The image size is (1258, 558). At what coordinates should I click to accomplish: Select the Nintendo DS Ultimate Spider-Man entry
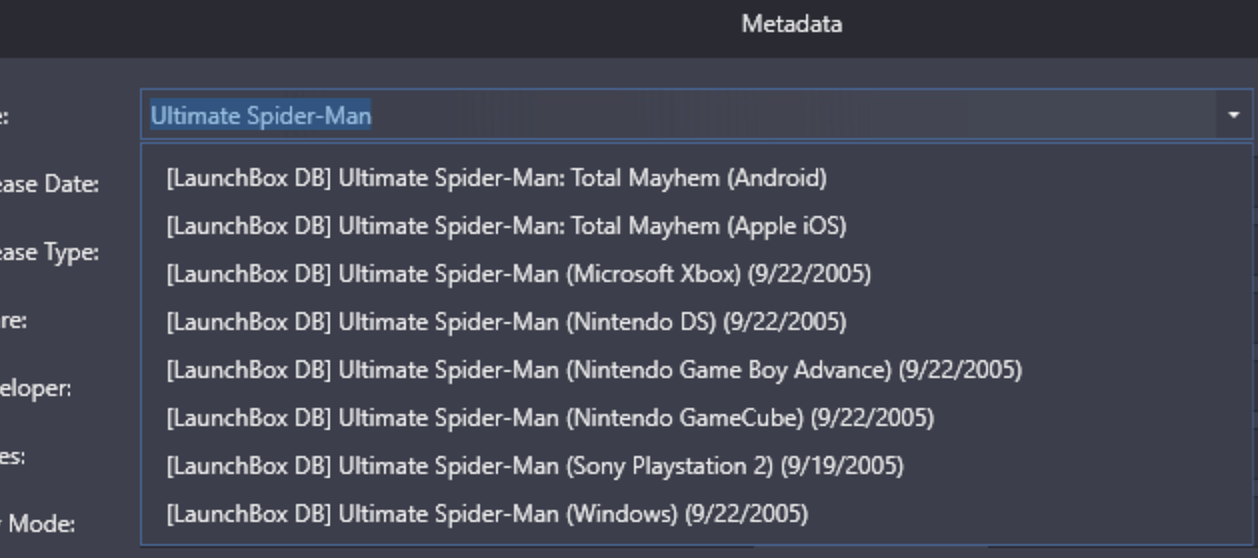pyautogui.click(x=507, y=322)
